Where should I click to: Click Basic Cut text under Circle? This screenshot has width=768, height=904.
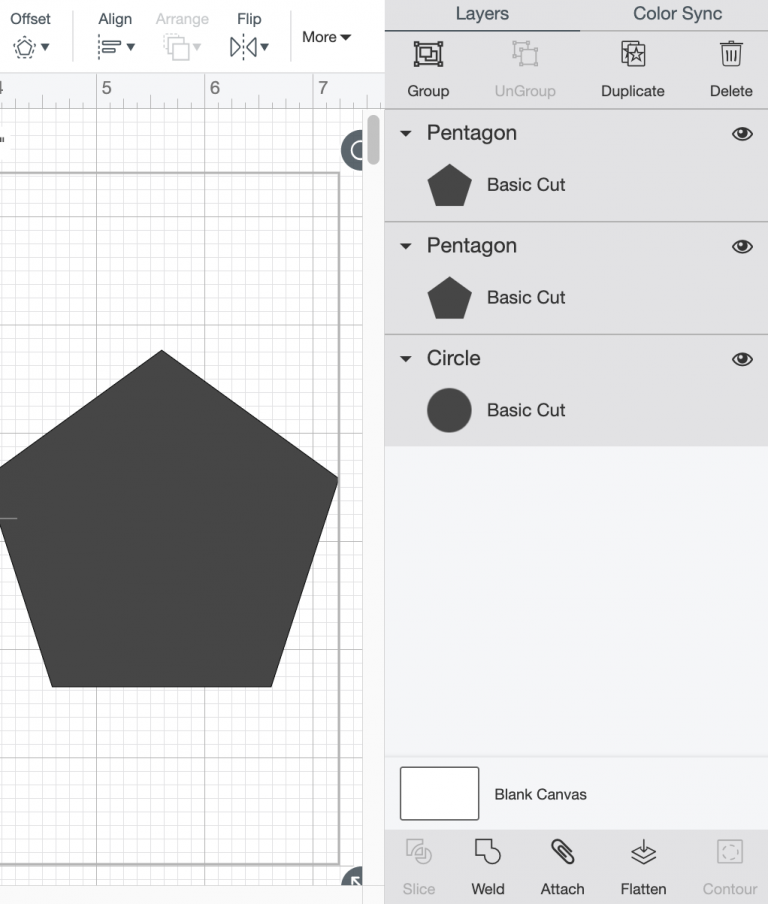[x=526, y=410]
